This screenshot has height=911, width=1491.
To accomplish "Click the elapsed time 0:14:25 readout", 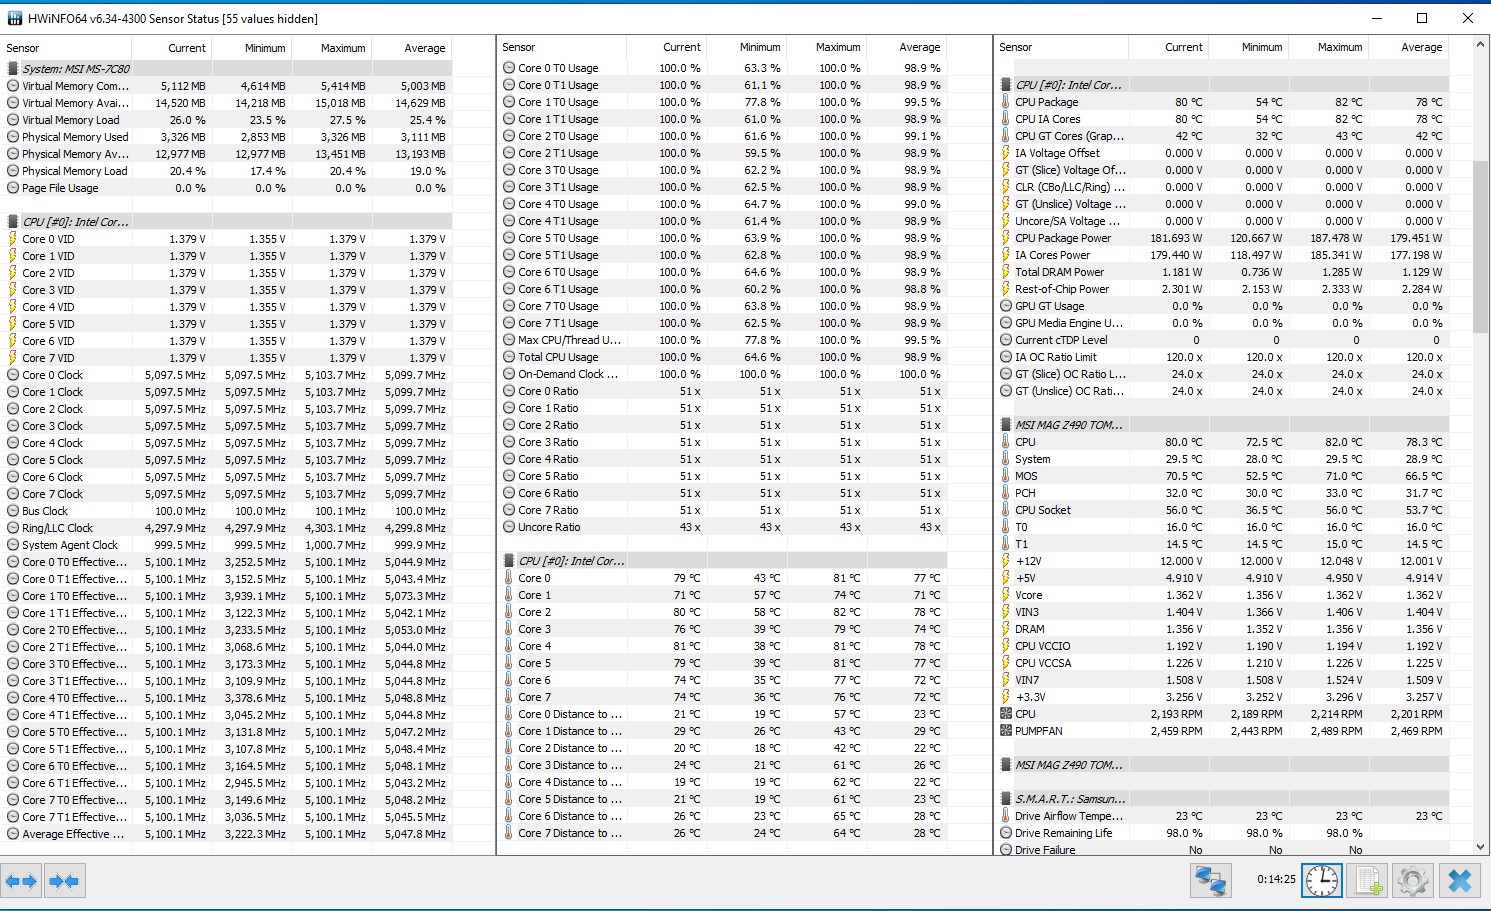I will click(x=1276, y=880).
